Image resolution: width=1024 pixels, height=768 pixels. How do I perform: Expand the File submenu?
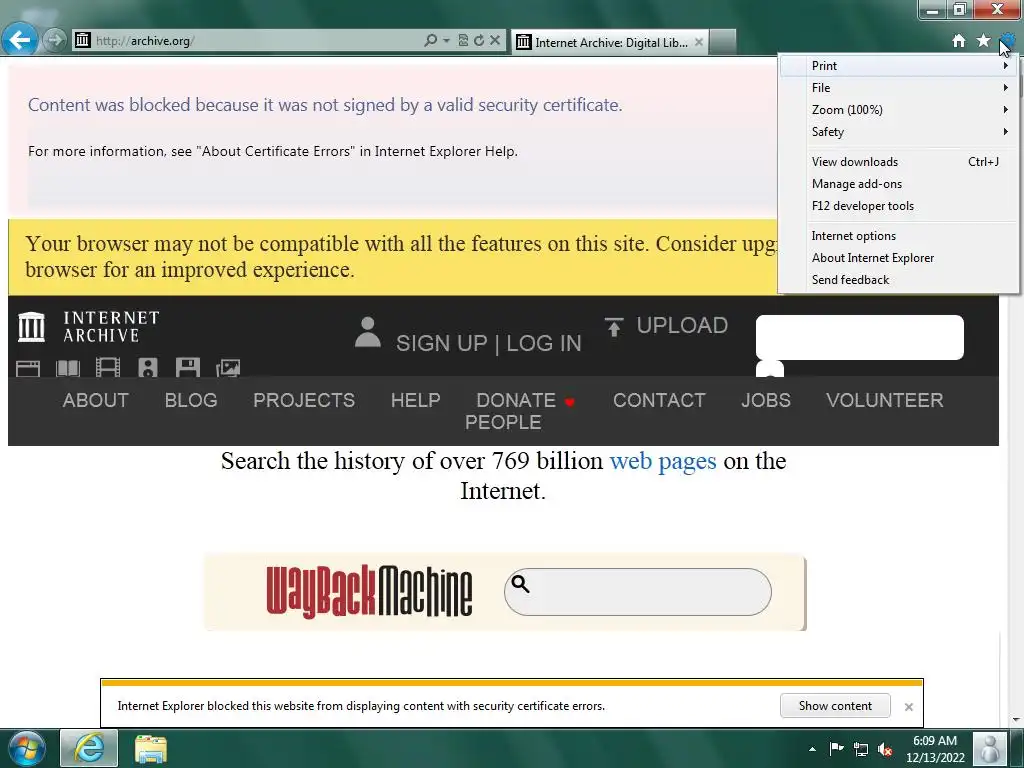click(899, 88)
